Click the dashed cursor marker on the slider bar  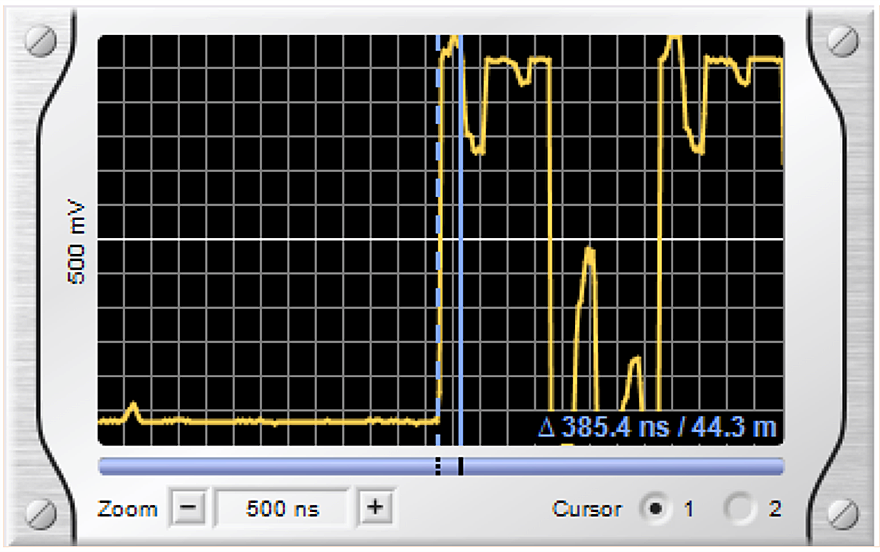click(438, 466)
